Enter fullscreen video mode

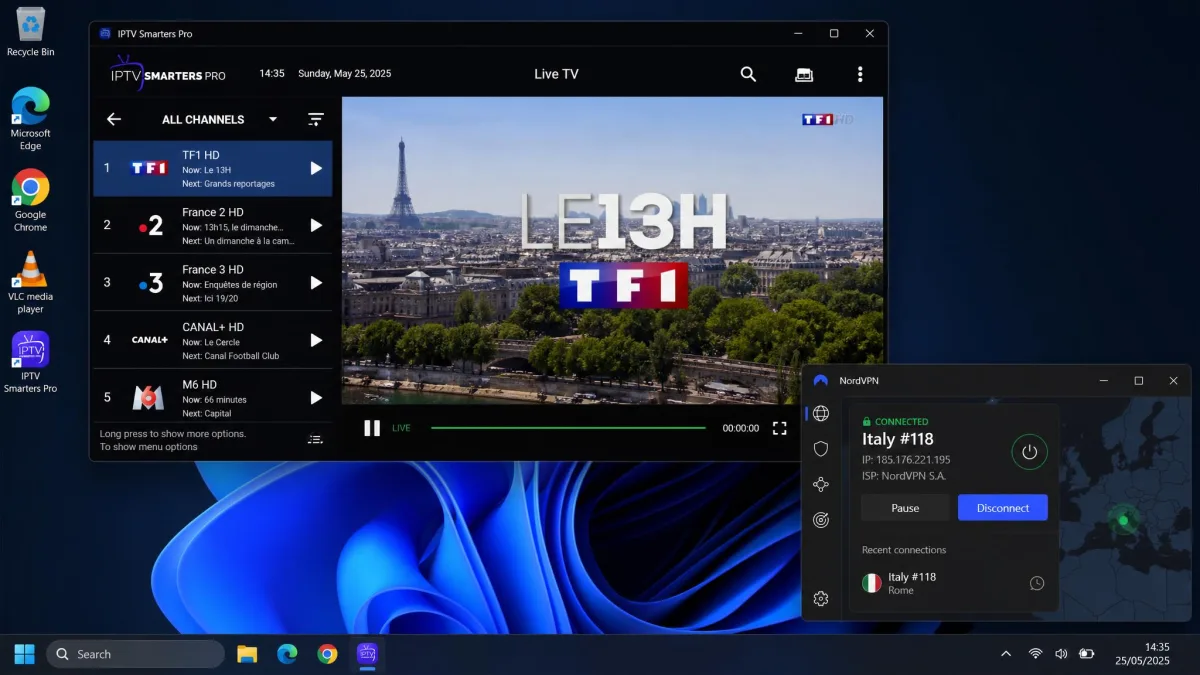tap(780, 428)
